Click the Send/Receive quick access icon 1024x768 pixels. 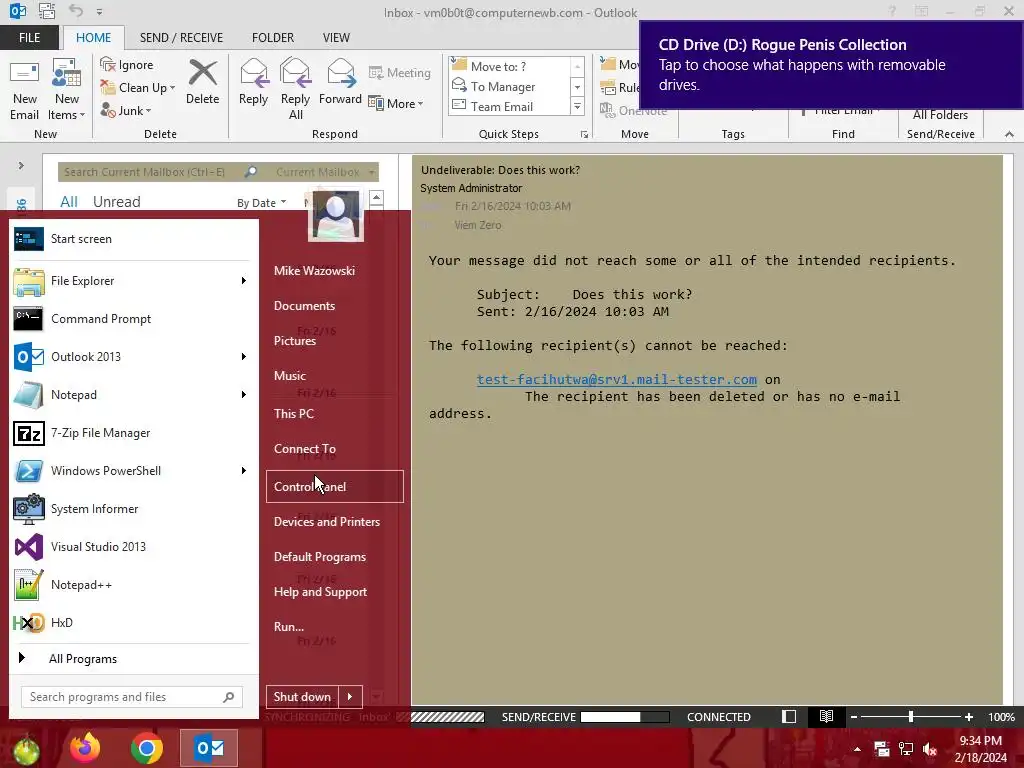46,10
